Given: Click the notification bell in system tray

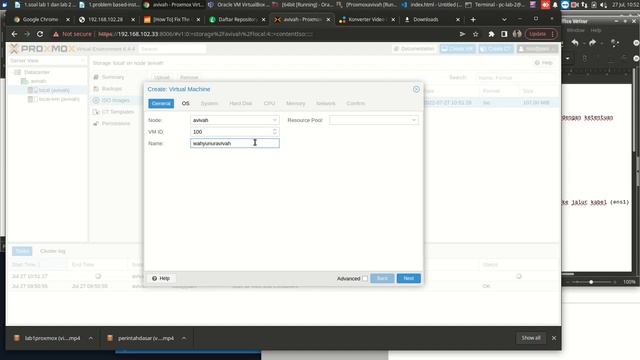Looking at the screenshot, I should click(555, 5).
